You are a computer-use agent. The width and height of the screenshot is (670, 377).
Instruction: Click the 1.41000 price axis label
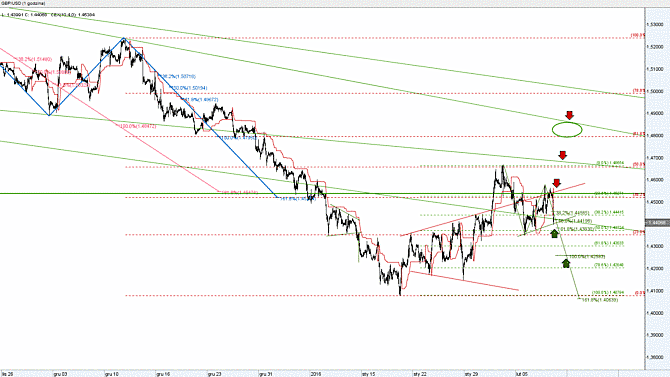pos(657,291)
